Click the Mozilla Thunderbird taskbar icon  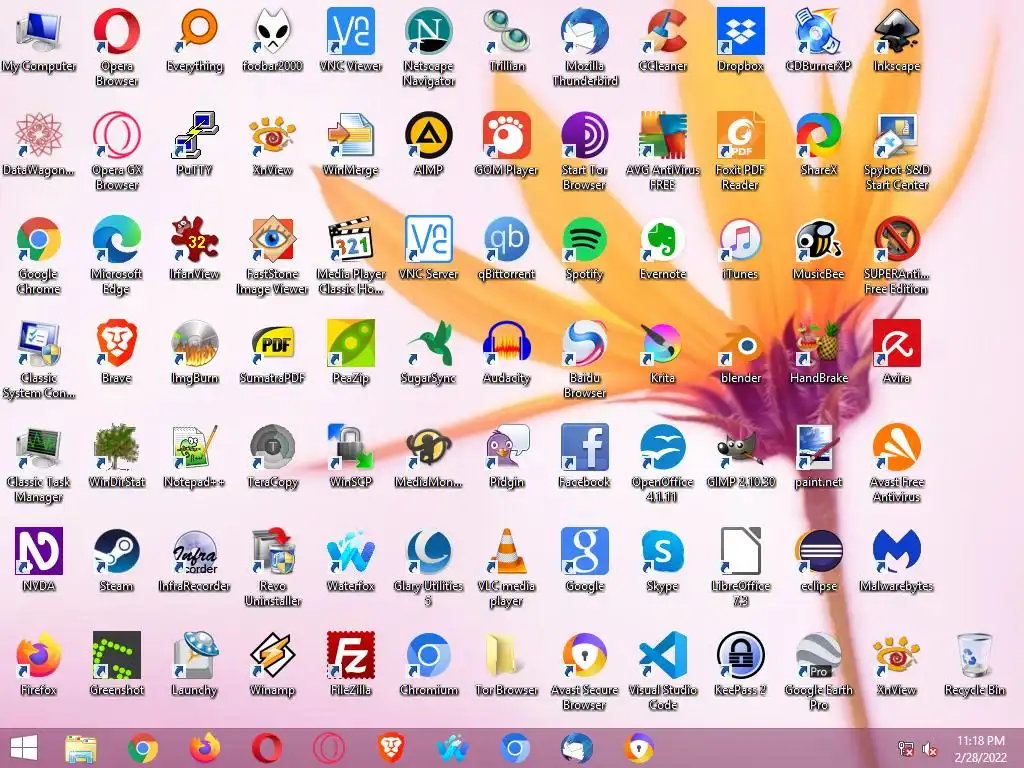coord(576,748)
